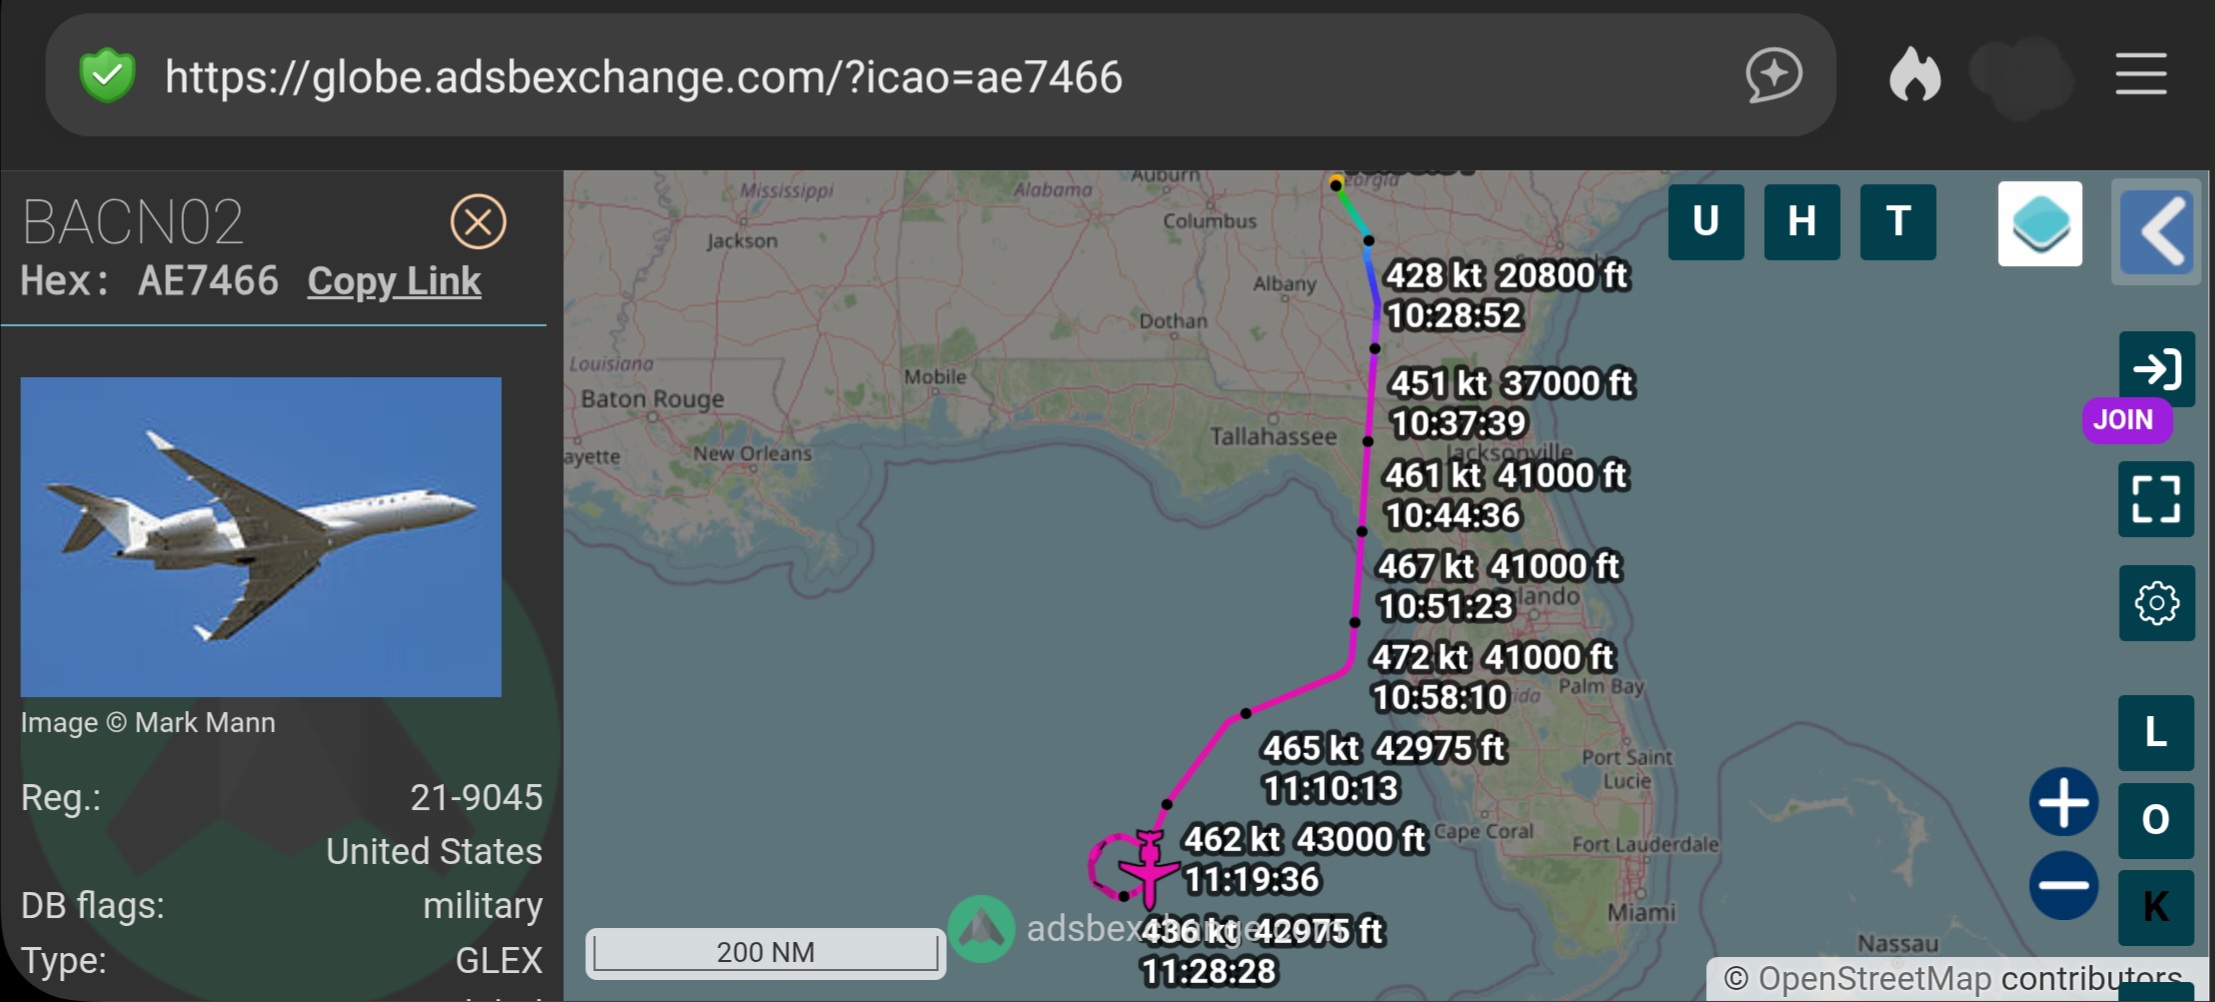Select the 10:28:52 track point label
Viewport: 2215px width, 1002px height.
pyautogui.click(x=1507, y=296)
